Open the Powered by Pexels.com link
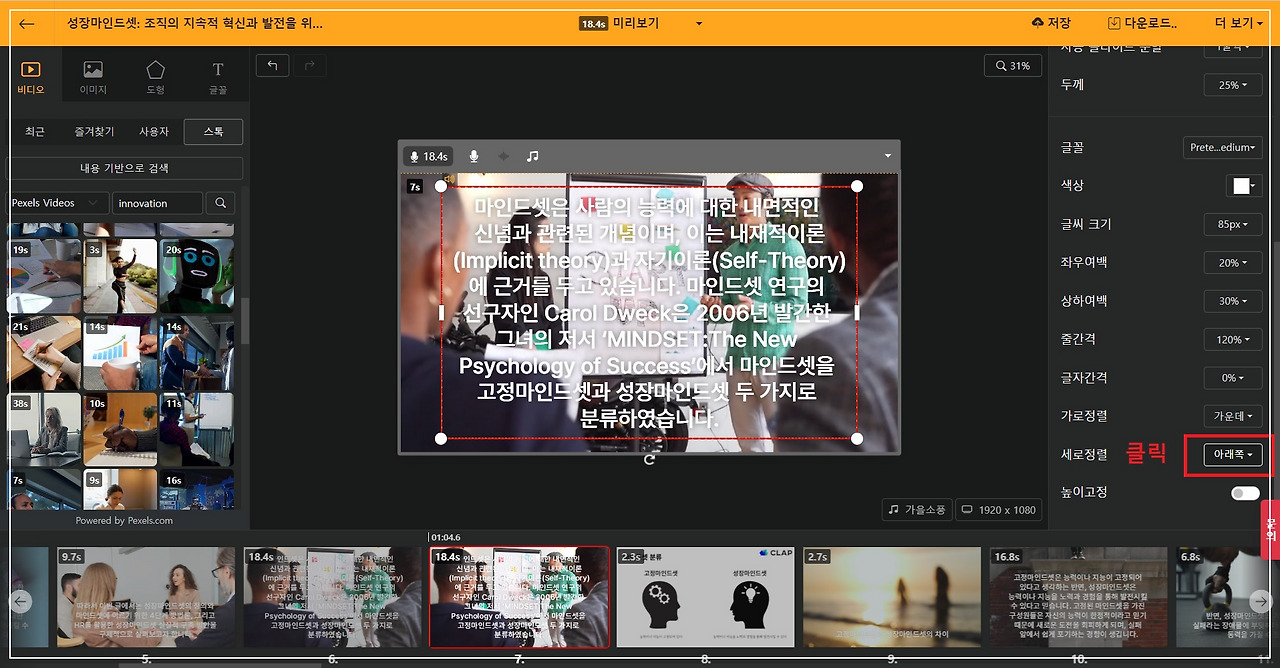 point(124,520)
